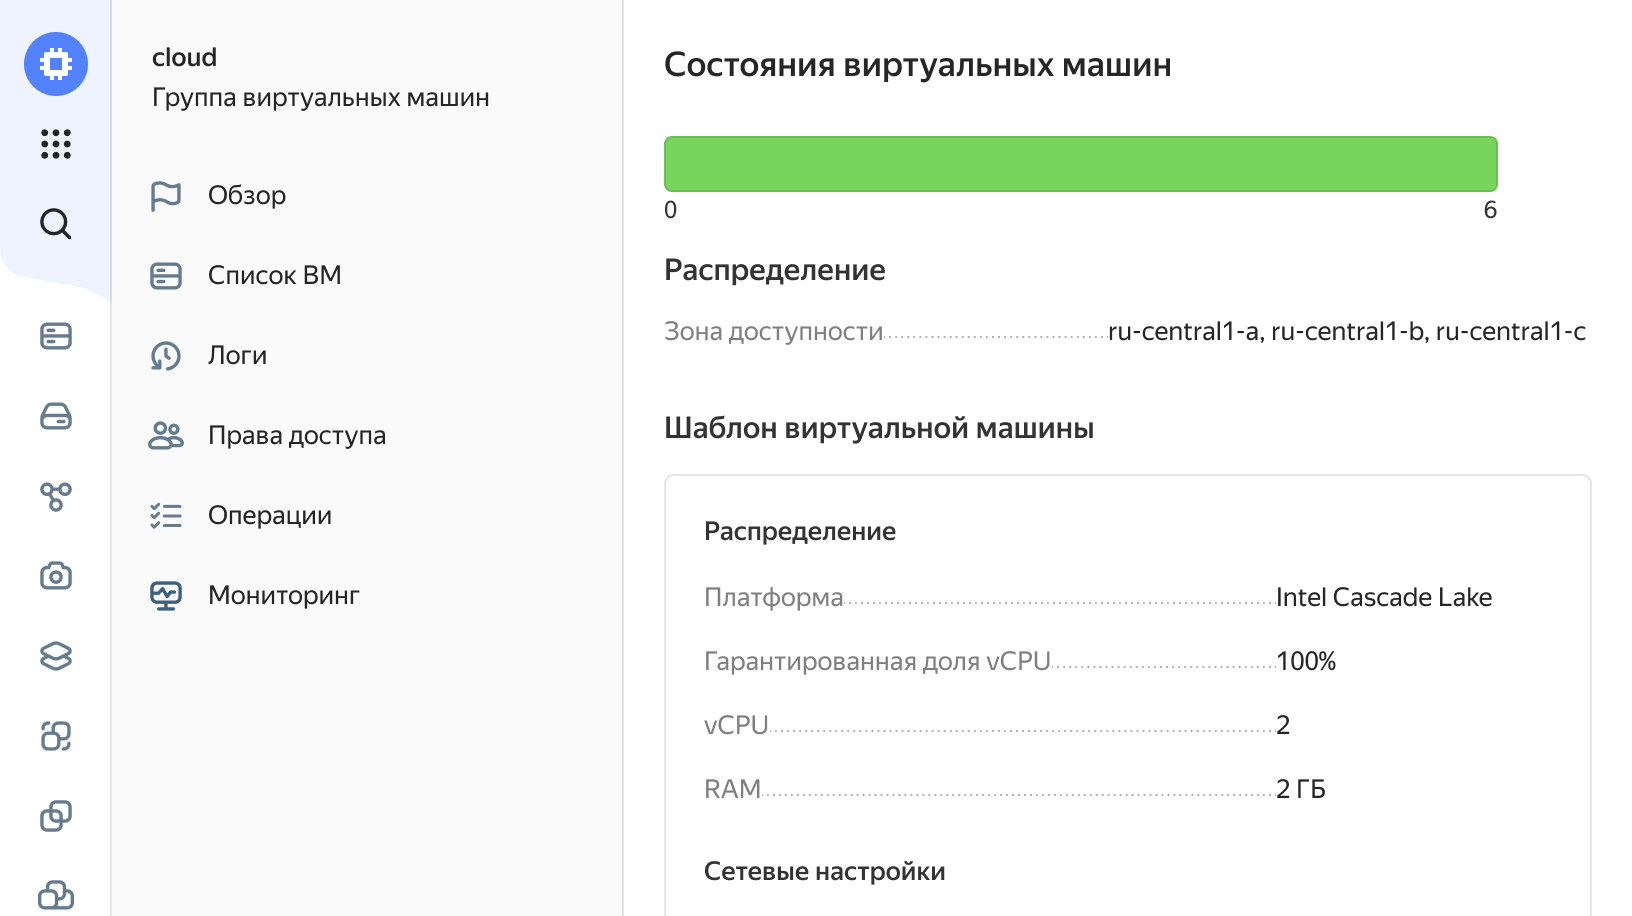Open the images layers icon
This screenshot has height=916, width=1632.
pos(56,656)
